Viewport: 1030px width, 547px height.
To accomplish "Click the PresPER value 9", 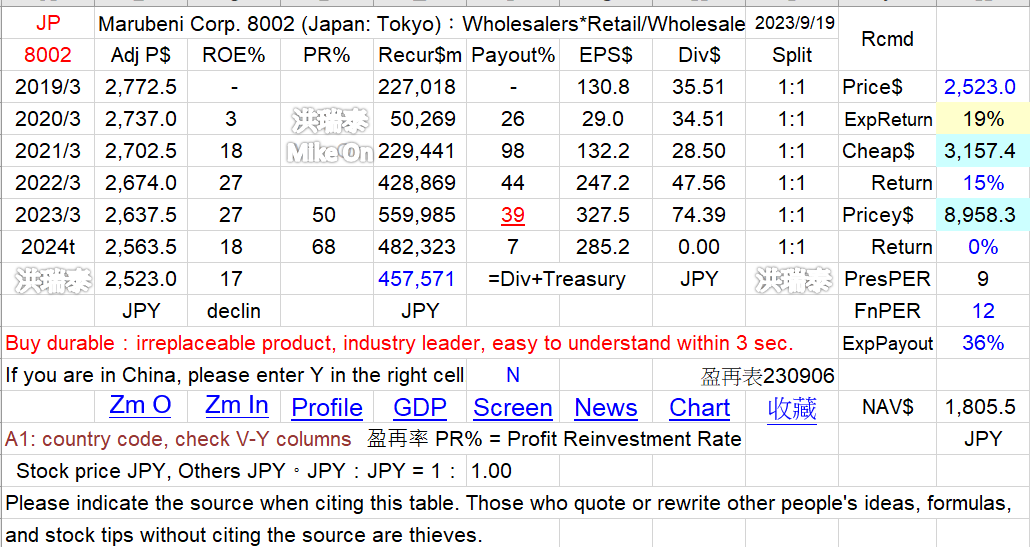I will tap(983, 279).
